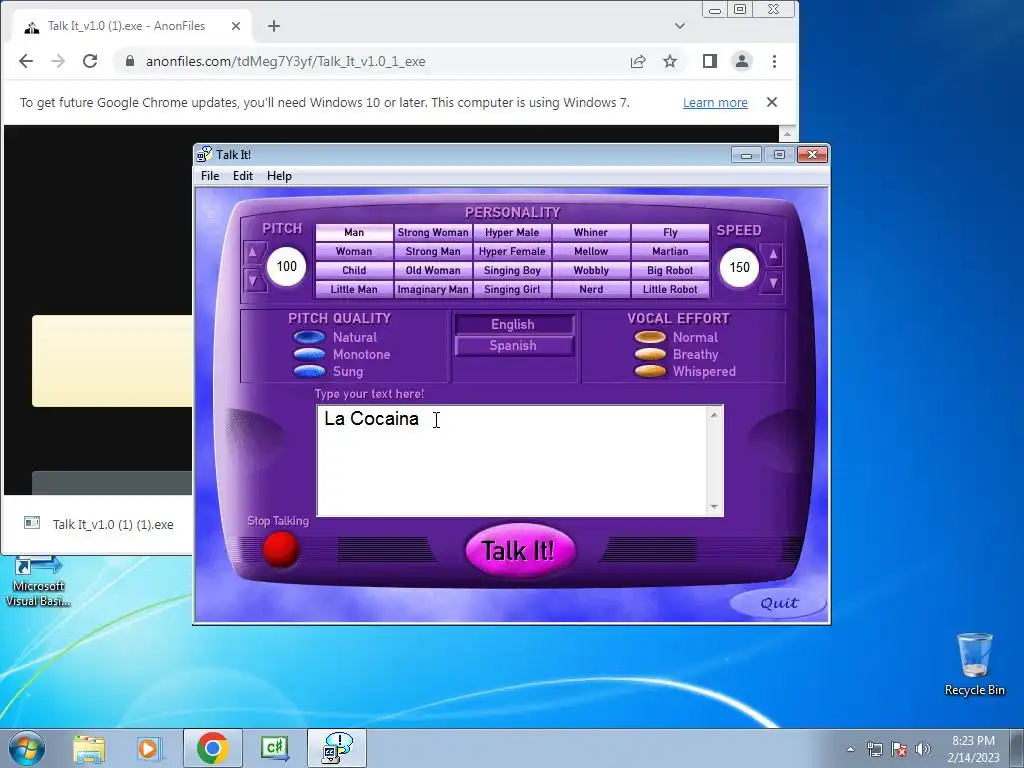
Task: Switch language to English
Action: click(513, 325)
